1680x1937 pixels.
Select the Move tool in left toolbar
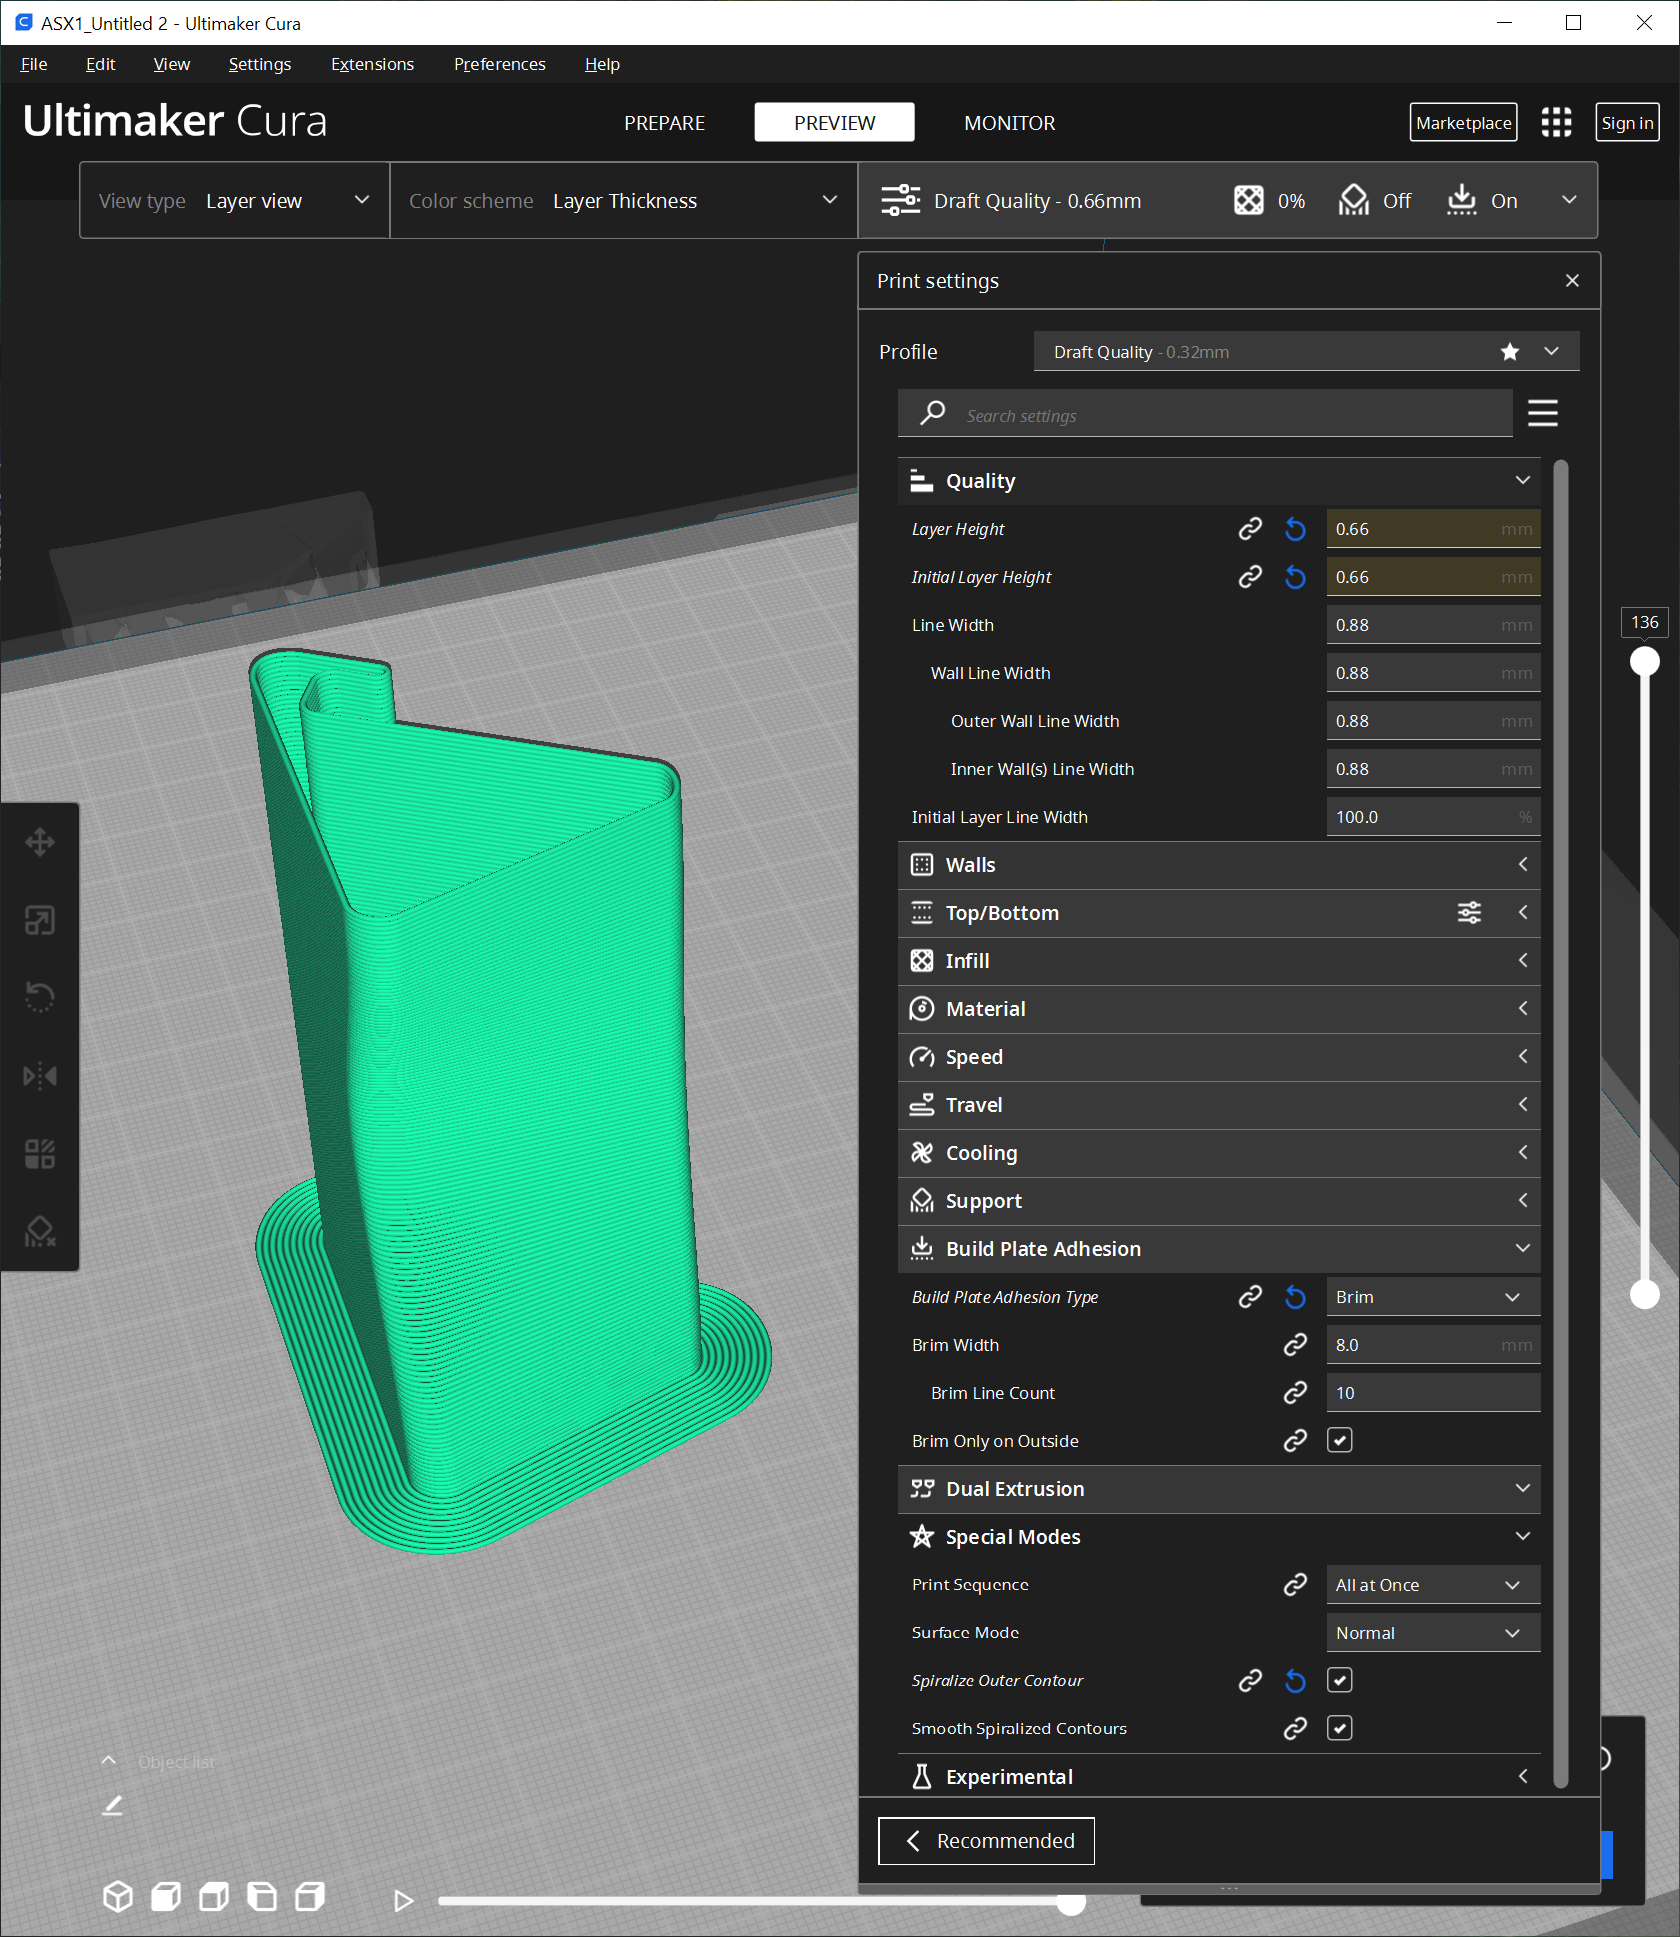[40, 842]
